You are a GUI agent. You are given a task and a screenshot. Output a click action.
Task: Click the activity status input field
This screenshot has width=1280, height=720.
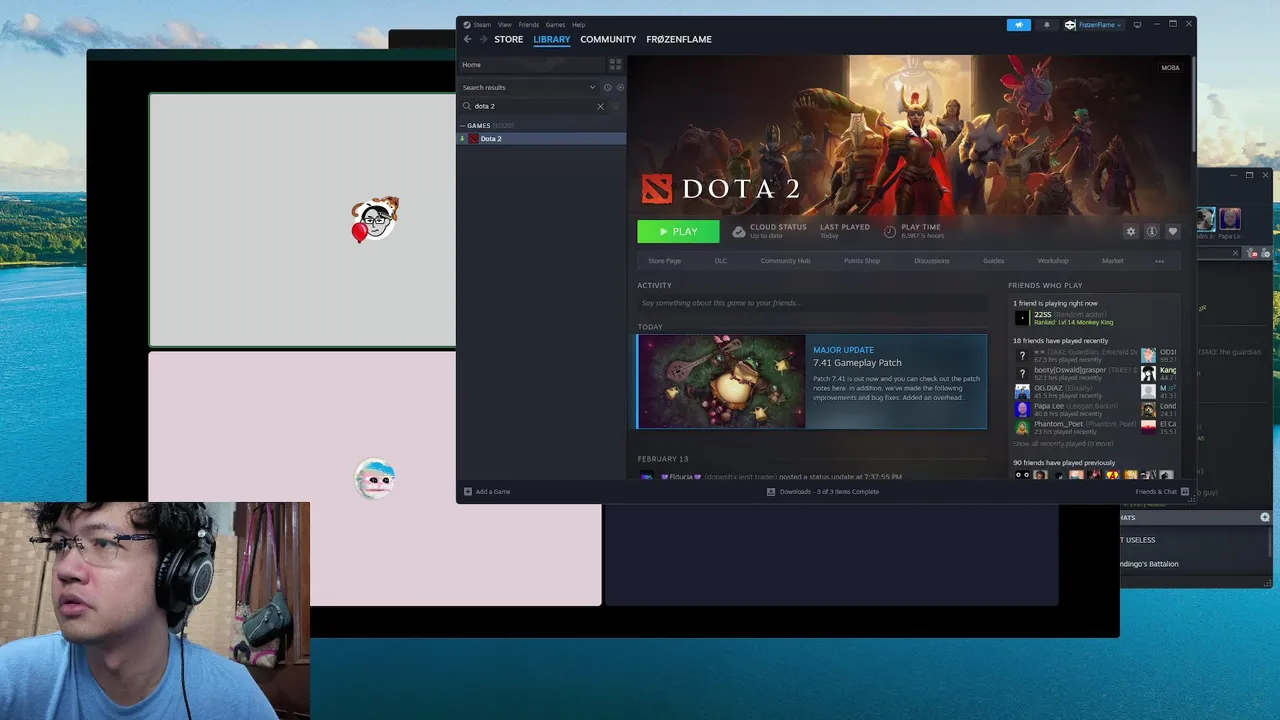pyautogui.click(x=811, y=303)
